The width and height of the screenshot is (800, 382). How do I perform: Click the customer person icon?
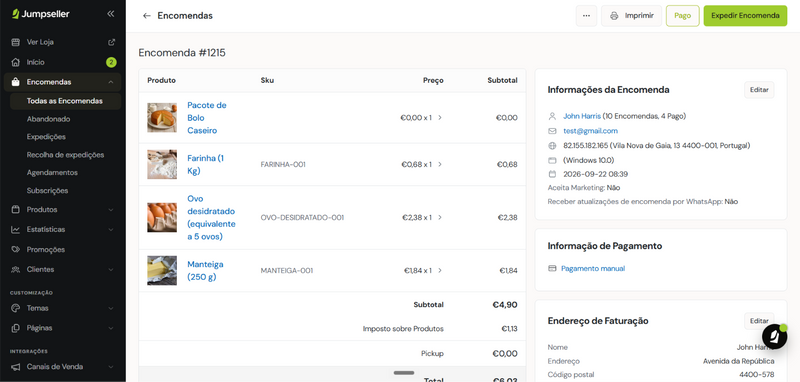[x=552, y=116]
